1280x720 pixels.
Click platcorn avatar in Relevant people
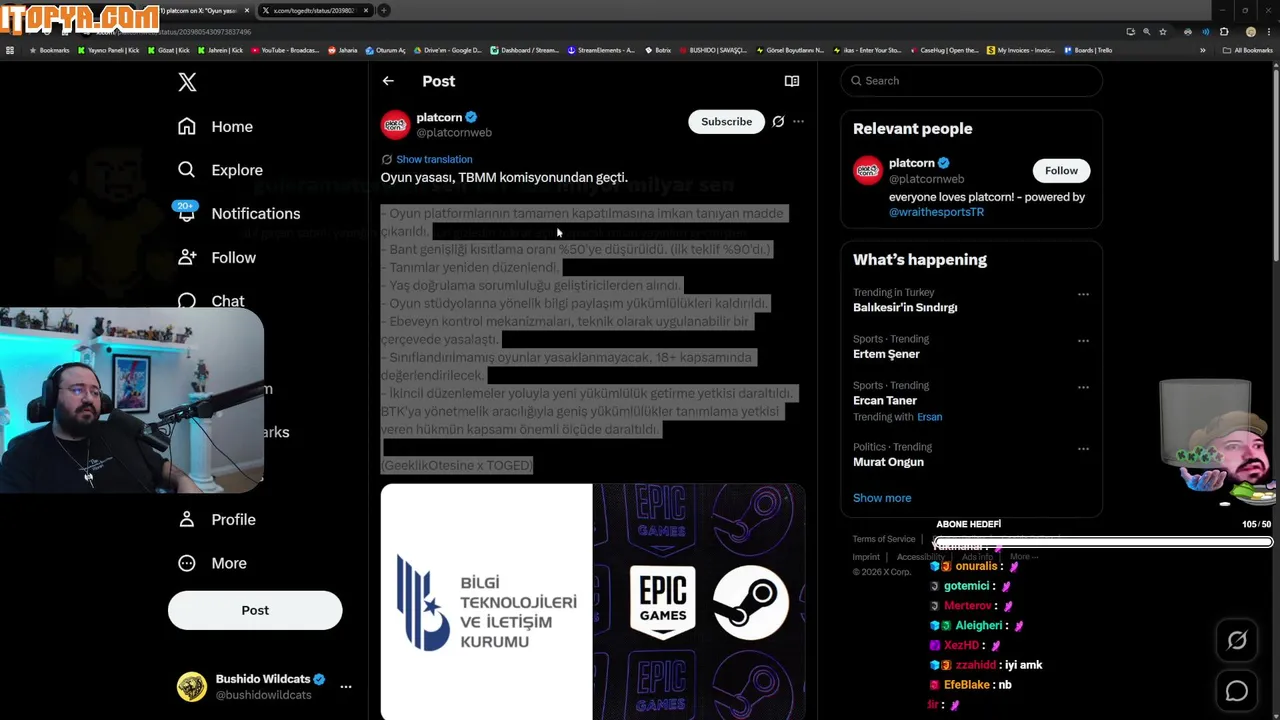coord(867,170)
